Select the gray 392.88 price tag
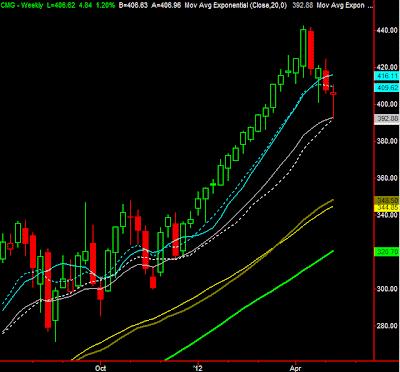 387,118
